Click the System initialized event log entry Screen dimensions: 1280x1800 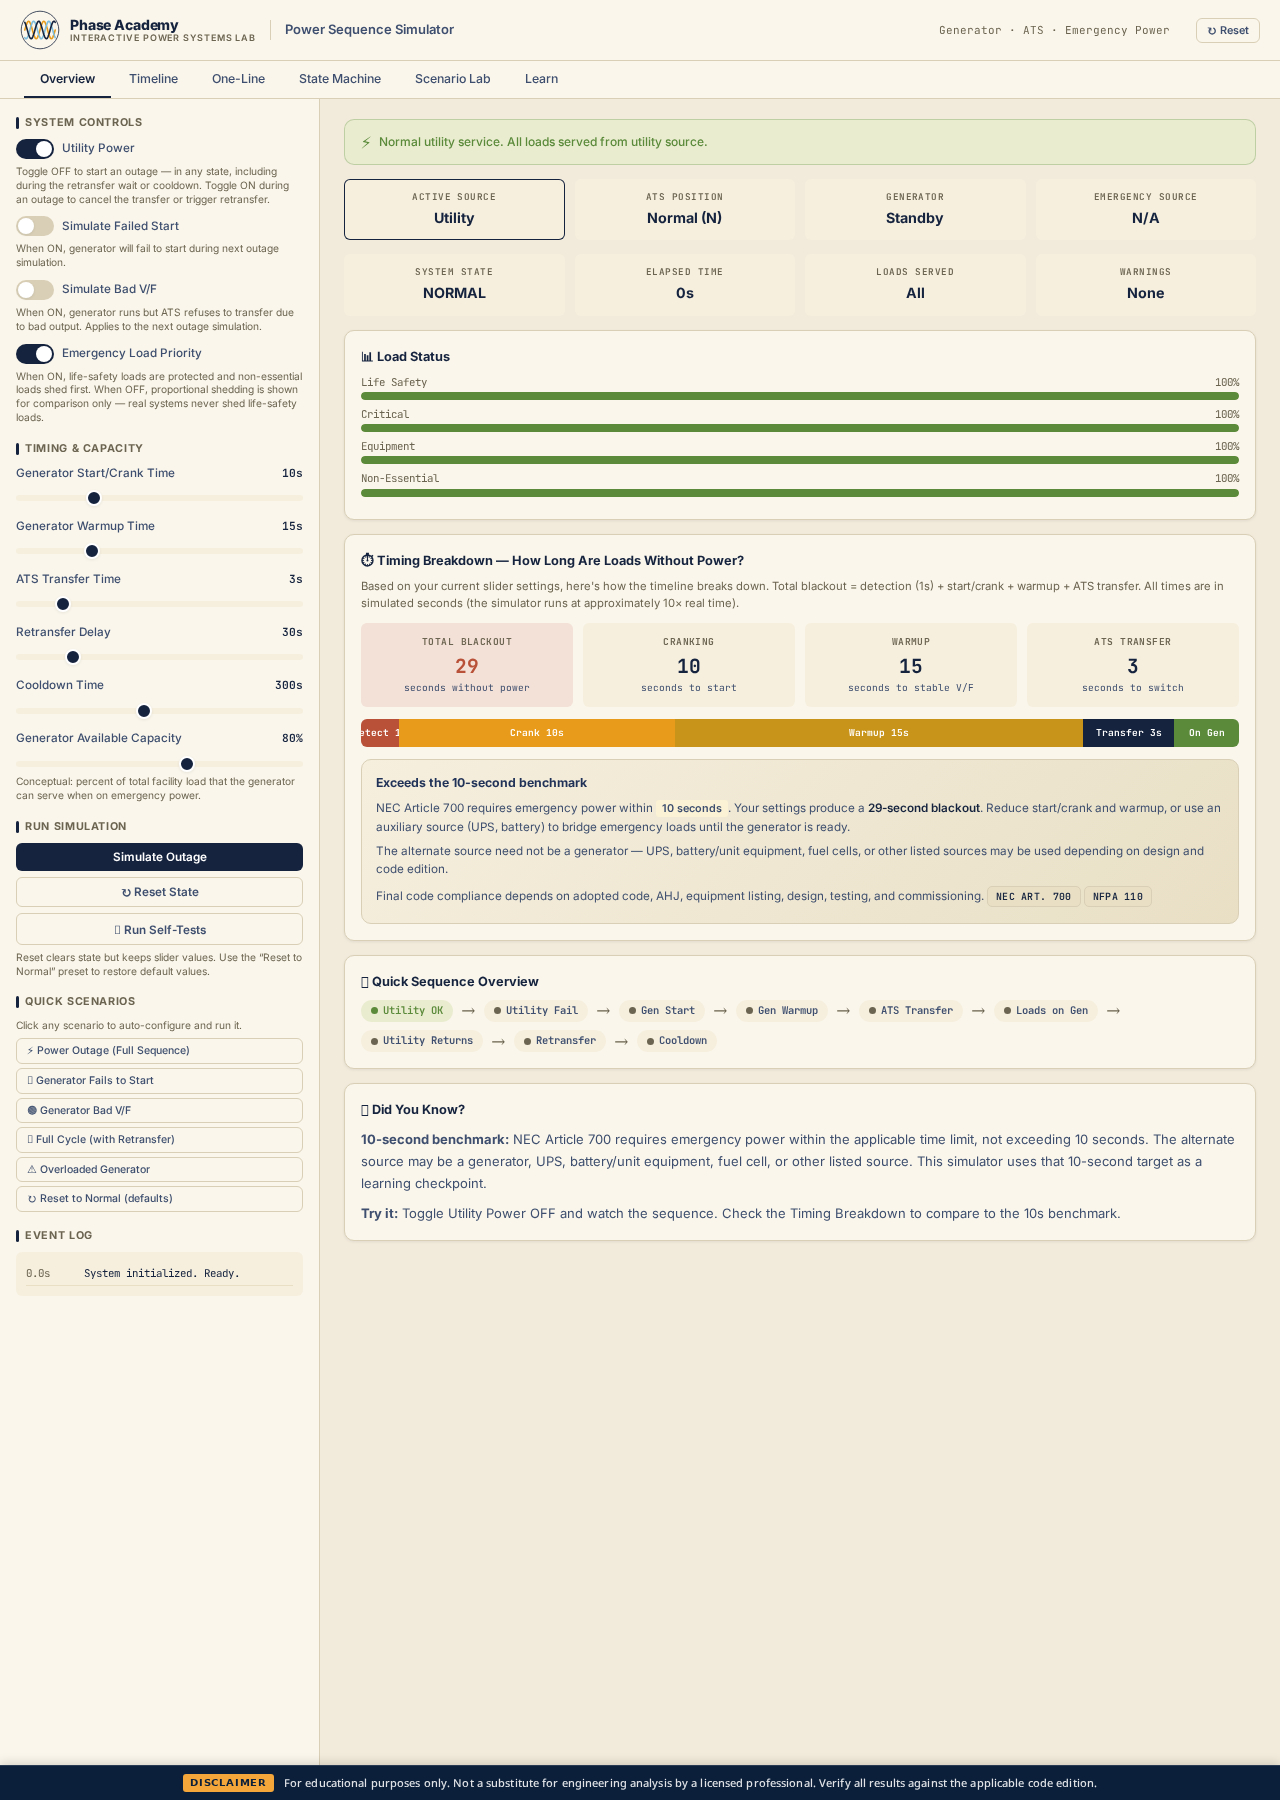[159, 1274]
